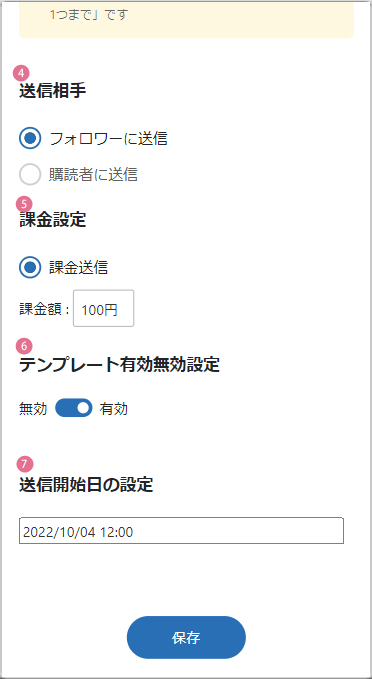Image resolution: width=372 pixels, height=679 pixels.
Task: Click the 無効 label beside the switch
Action: [x=33, y=409]
